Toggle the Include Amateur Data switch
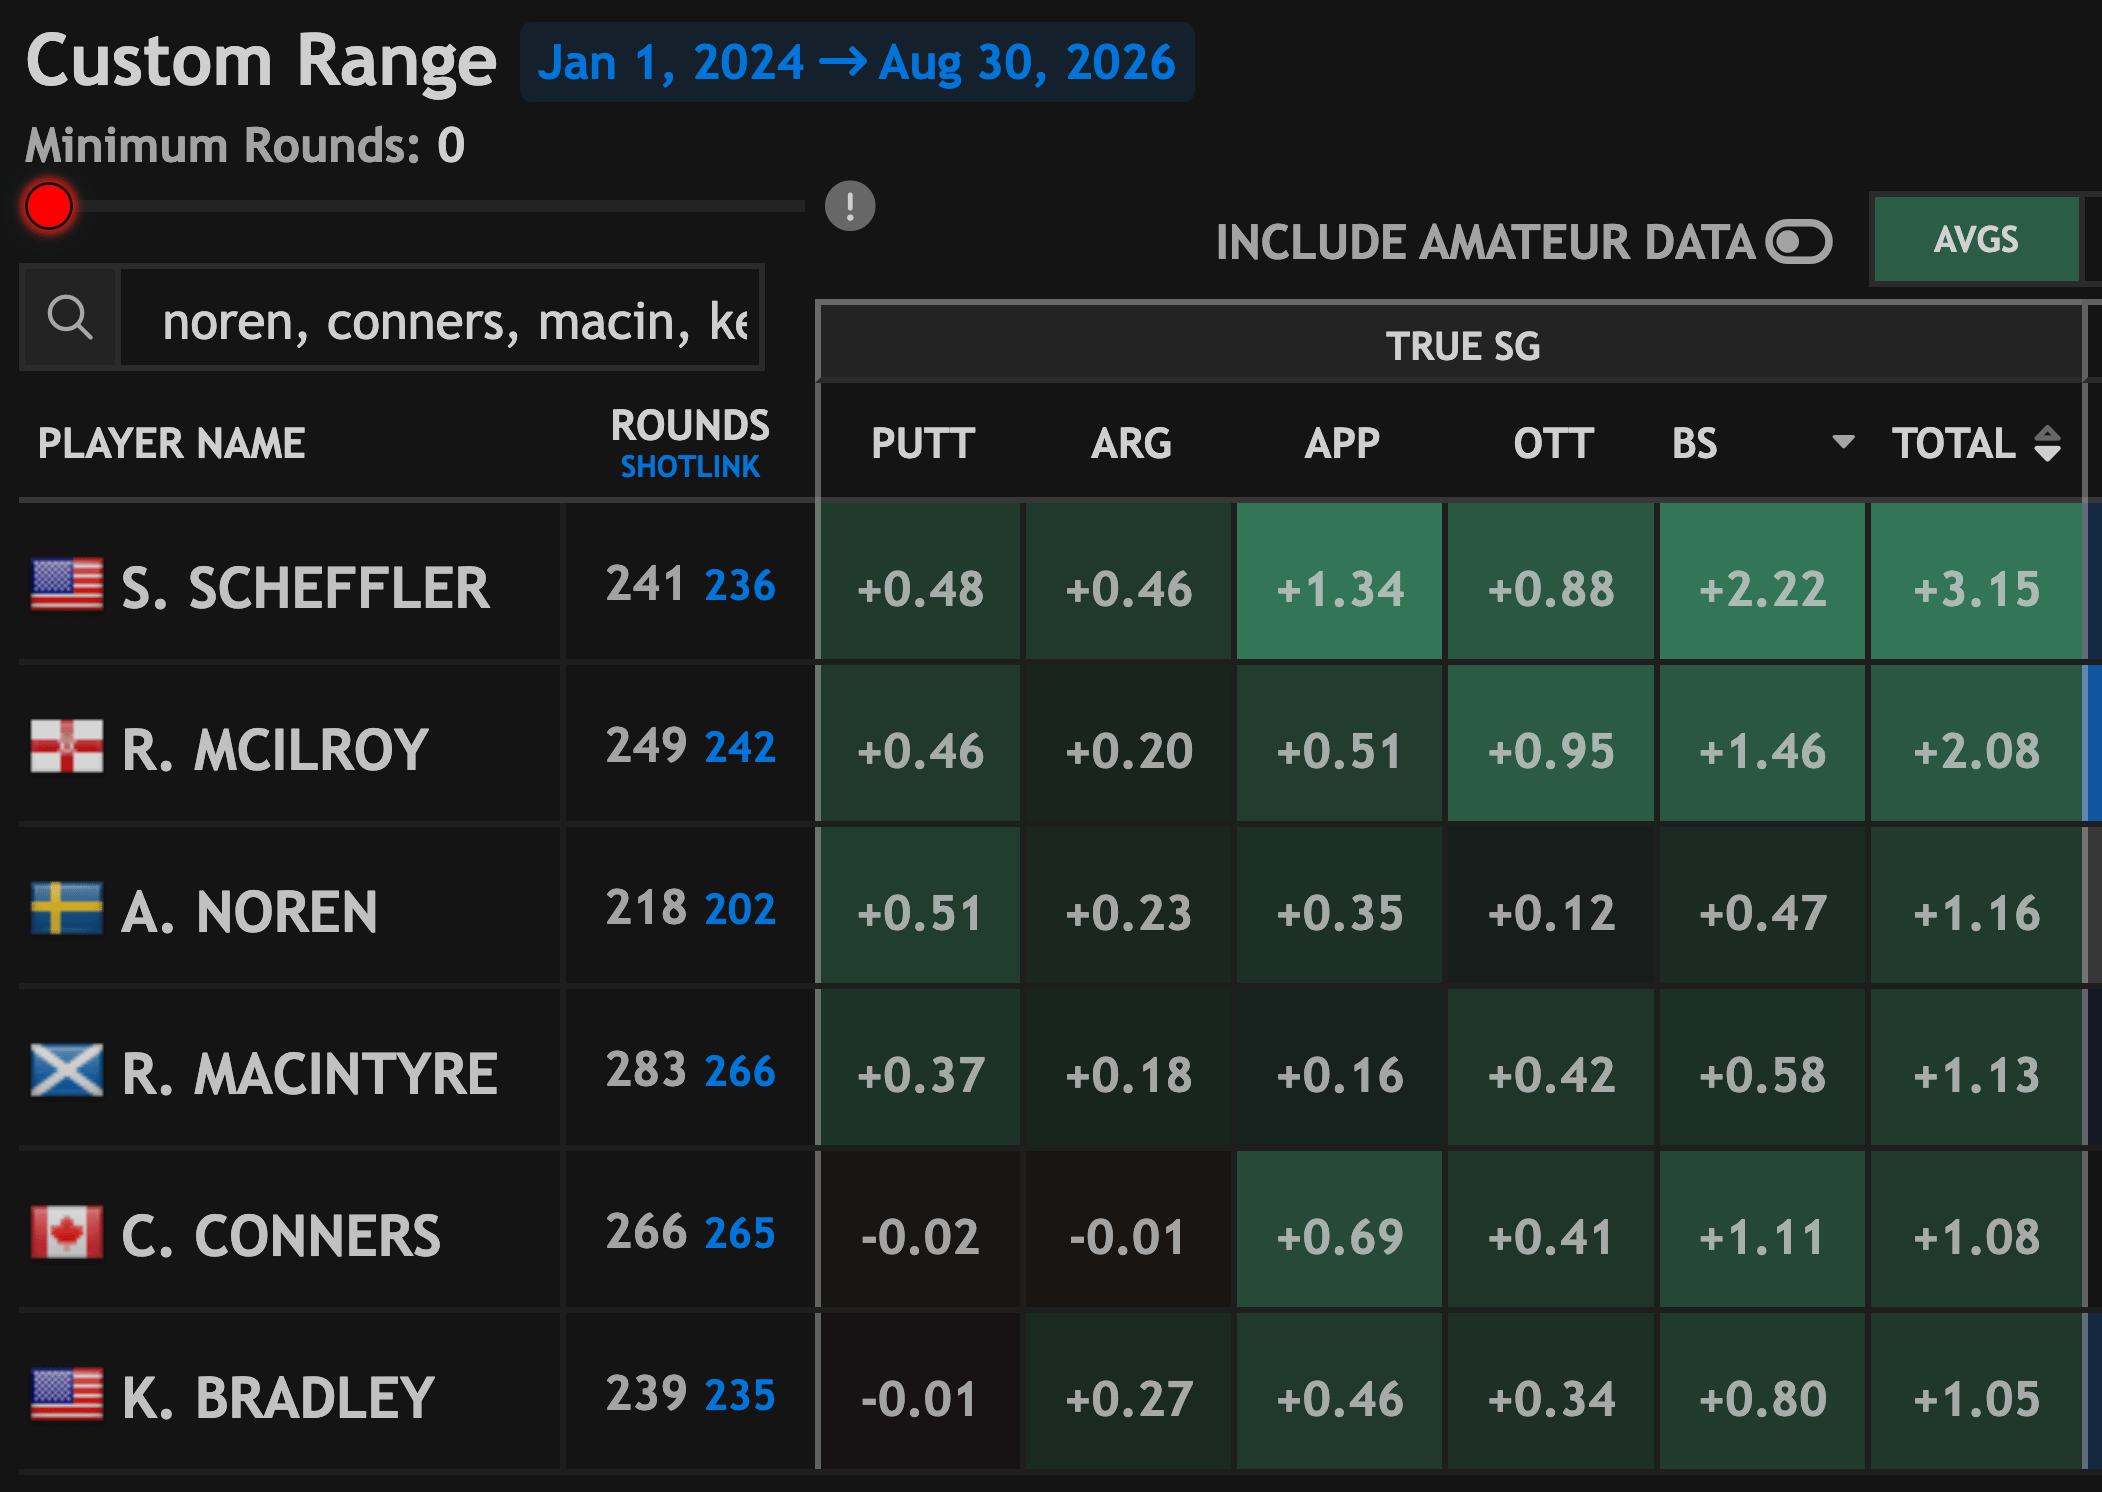 pos(1798,242)
